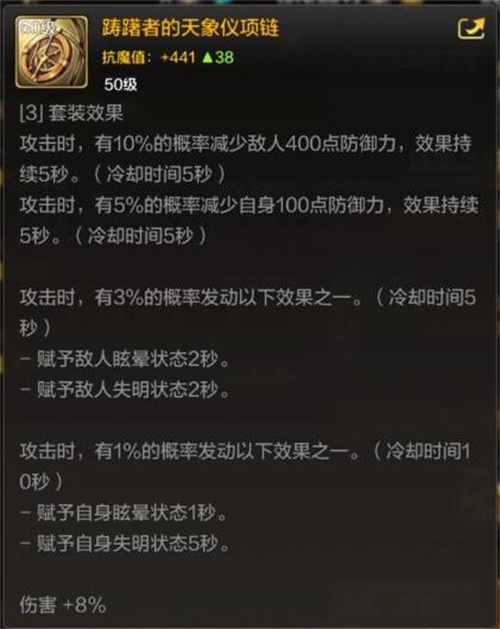Viewport: 500px width, 629px height.
Task: Choose 赋予自身失明状态5秒 entry
Action: click(x=125, y=544)
